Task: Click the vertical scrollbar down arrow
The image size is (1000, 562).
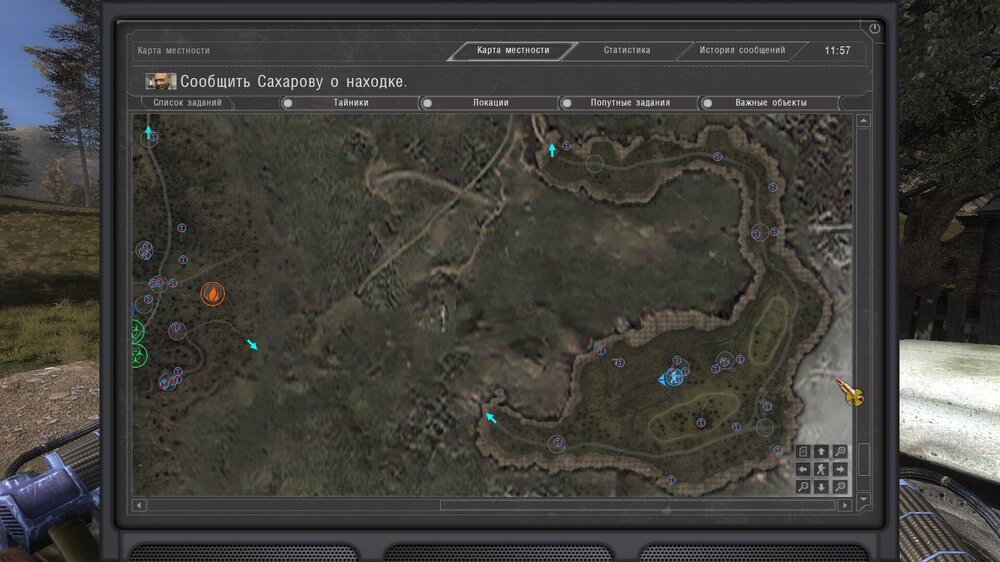Action: [864, 499]
